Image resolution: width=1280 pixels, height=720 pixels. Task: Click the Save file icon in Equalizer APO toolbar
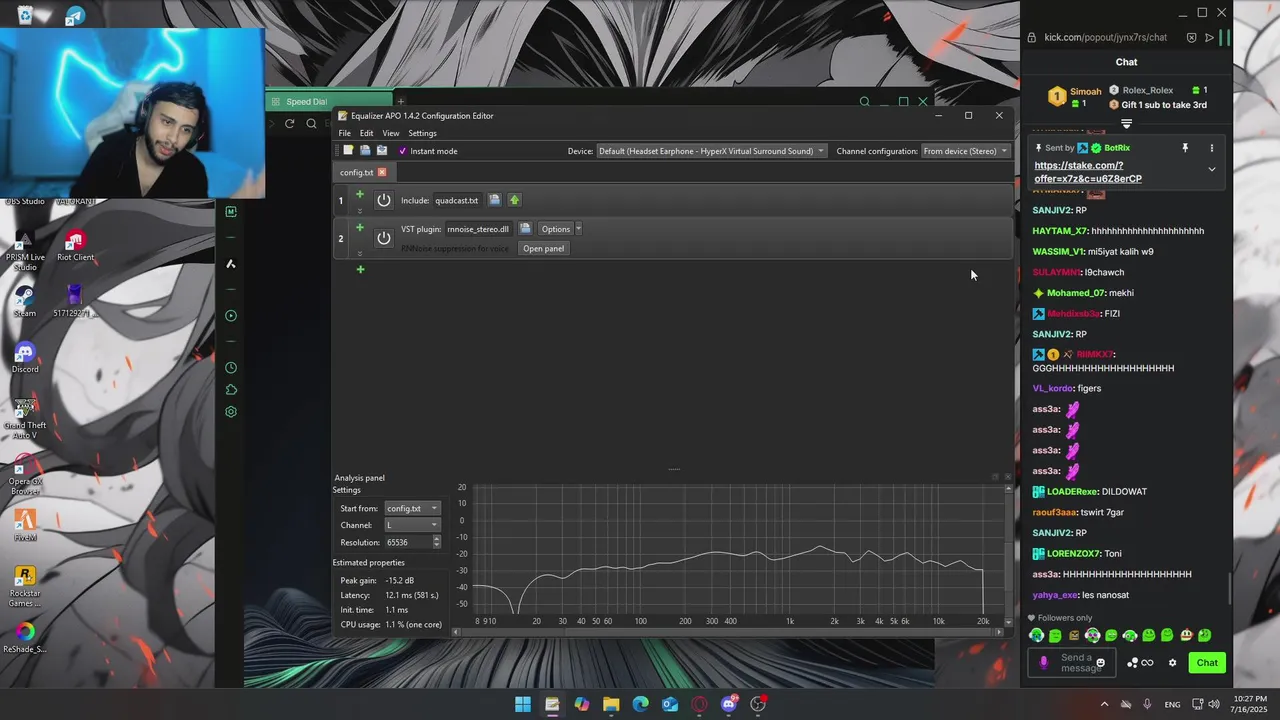pyautogui.click(x=381, y=151)
